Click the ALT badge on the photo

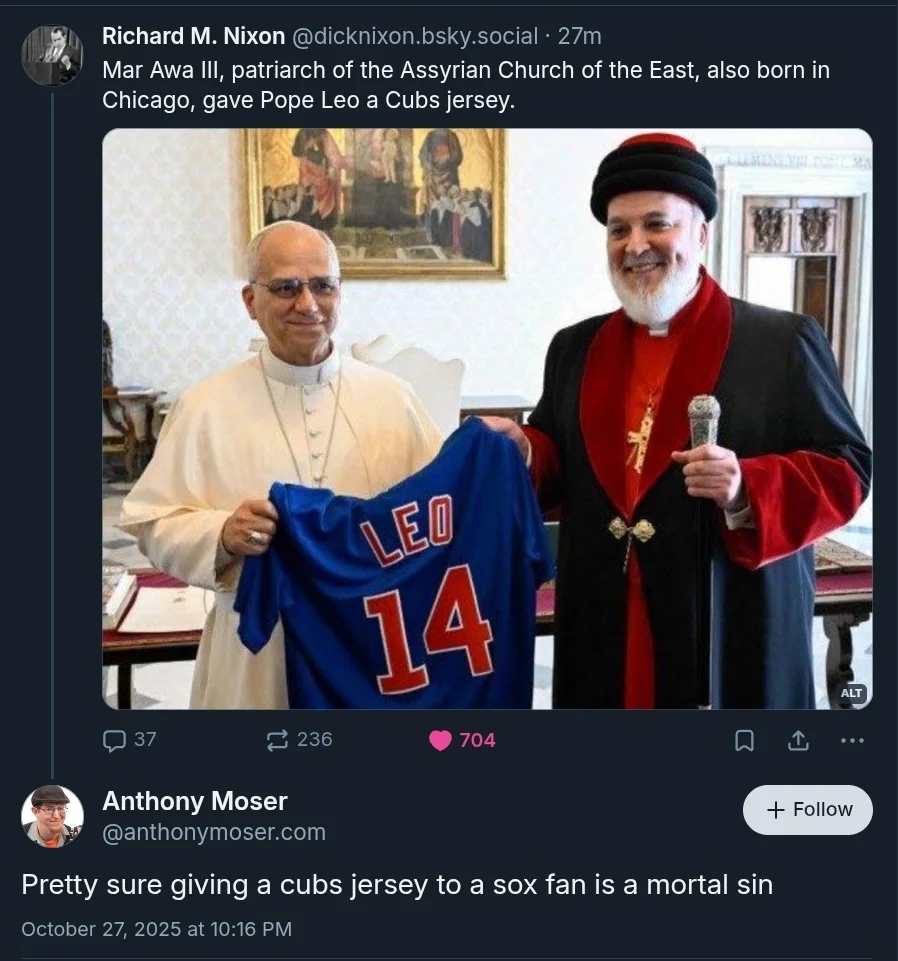(851, 693)
